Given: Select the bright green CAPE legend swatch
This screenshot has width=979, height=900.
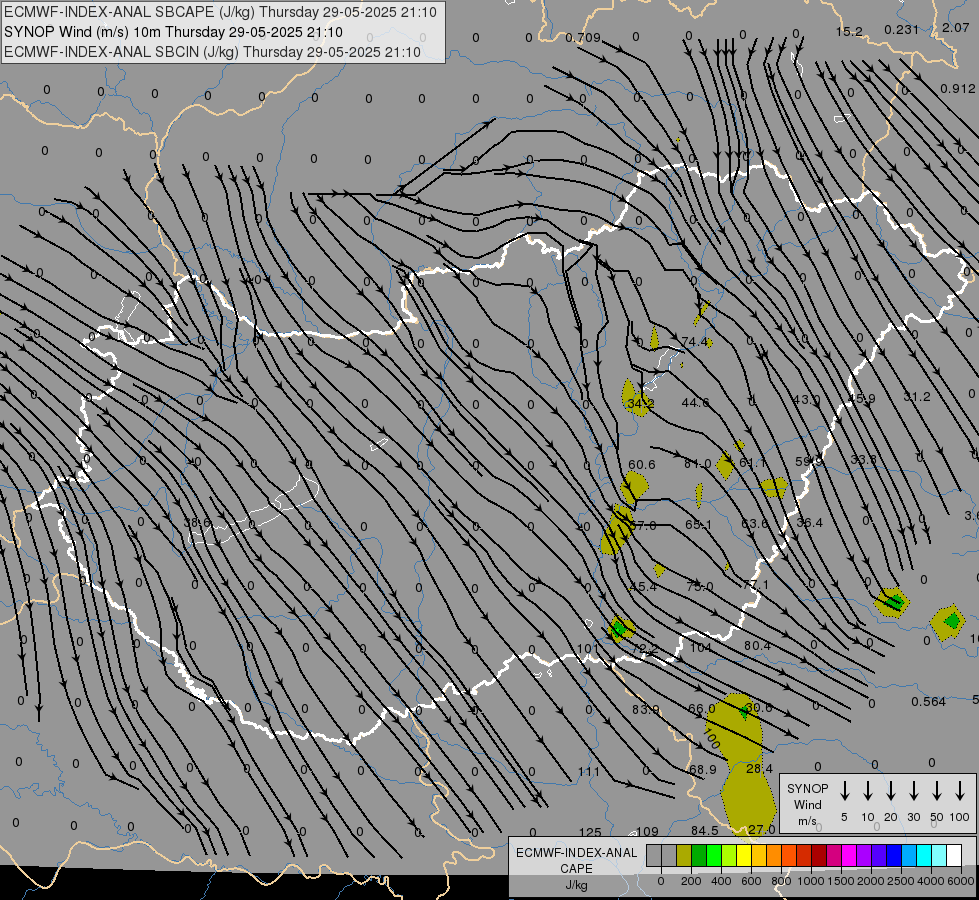Looking at the screenshot, I should tap(714, 856).
